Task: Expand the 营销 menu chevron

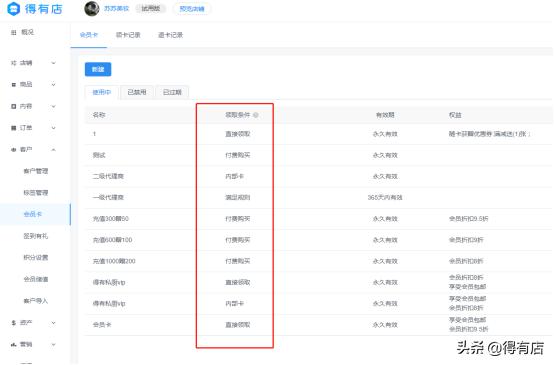Action: click(x=53, y=344)
